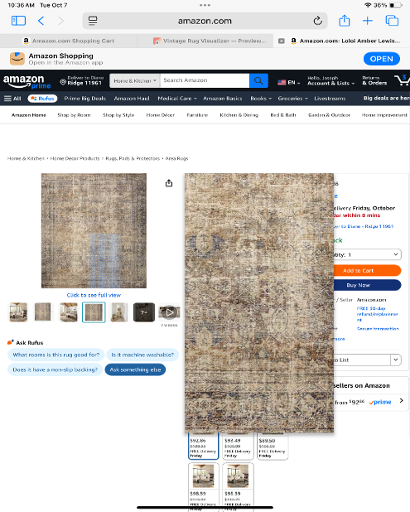Play the product video thumbnail
This screenshot has height=512, width=410.
169,312
